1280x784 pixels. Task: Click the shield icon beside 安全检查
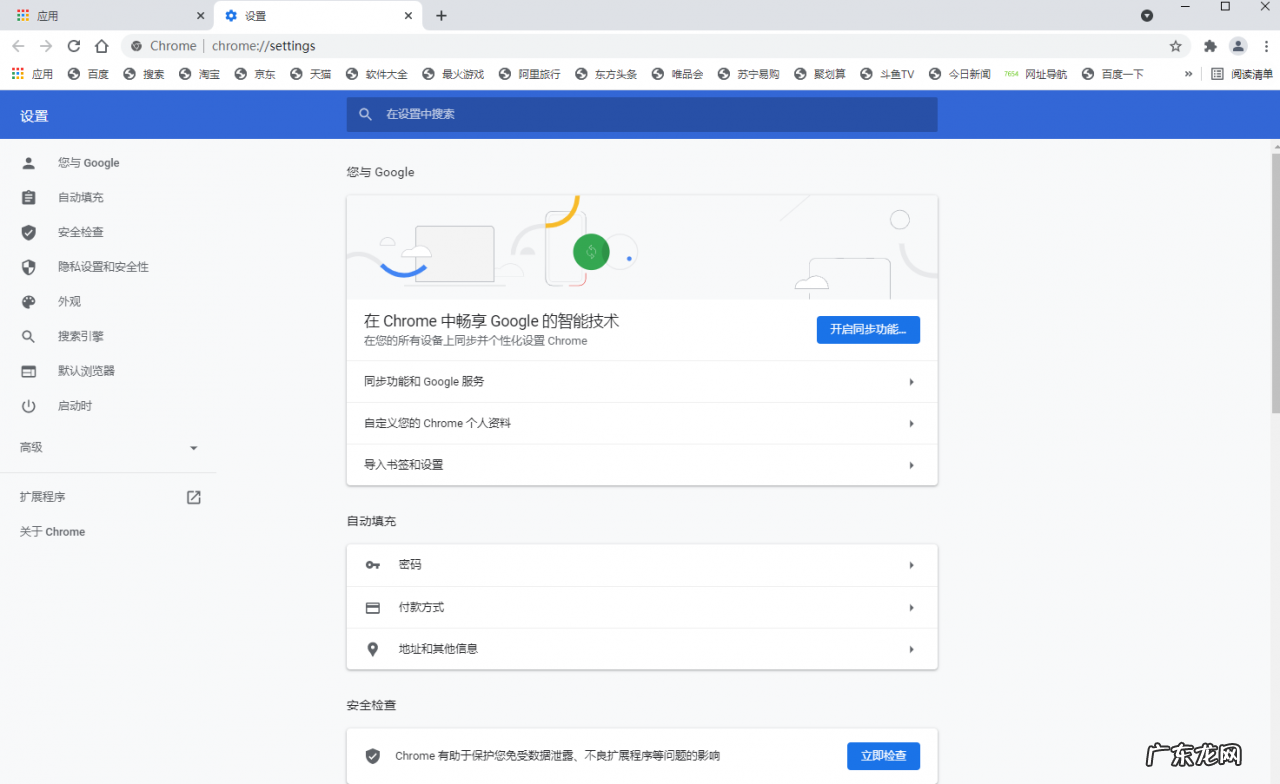(373, 755)
